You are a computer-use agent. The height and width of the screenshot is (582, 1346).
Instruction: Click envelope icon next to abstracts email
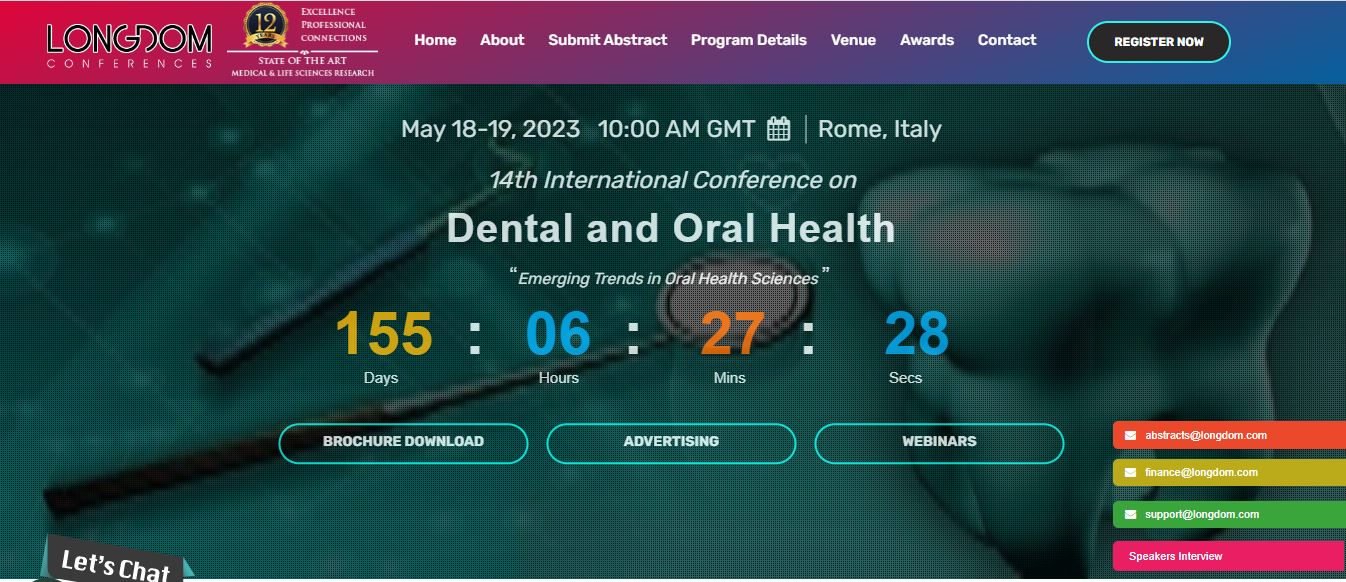pyautogui.click(x=1130, y=436)
